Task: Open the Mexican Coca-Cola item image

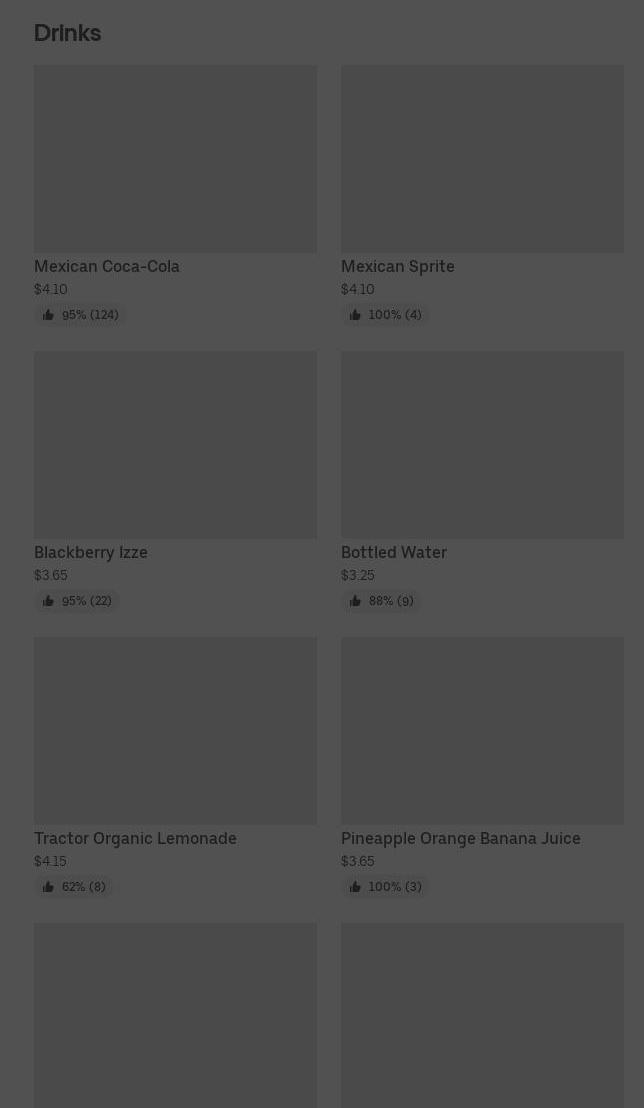Action: (x=175, y=159)
